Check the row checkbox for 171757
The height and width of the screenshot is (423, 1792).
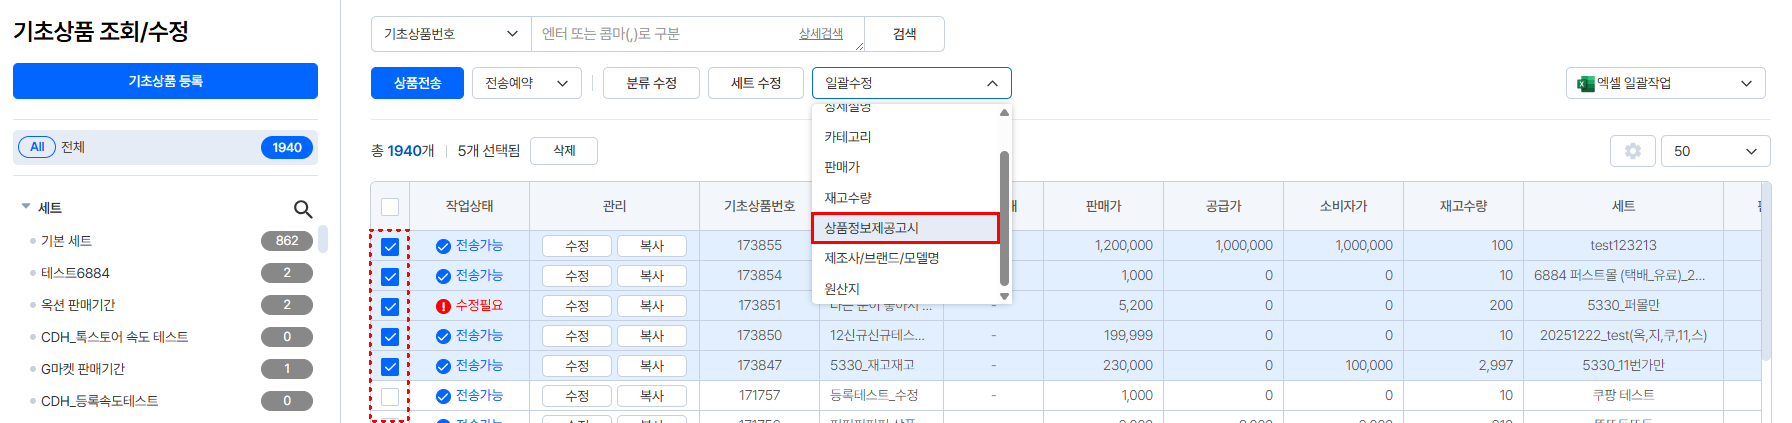[x=390, y=397]
